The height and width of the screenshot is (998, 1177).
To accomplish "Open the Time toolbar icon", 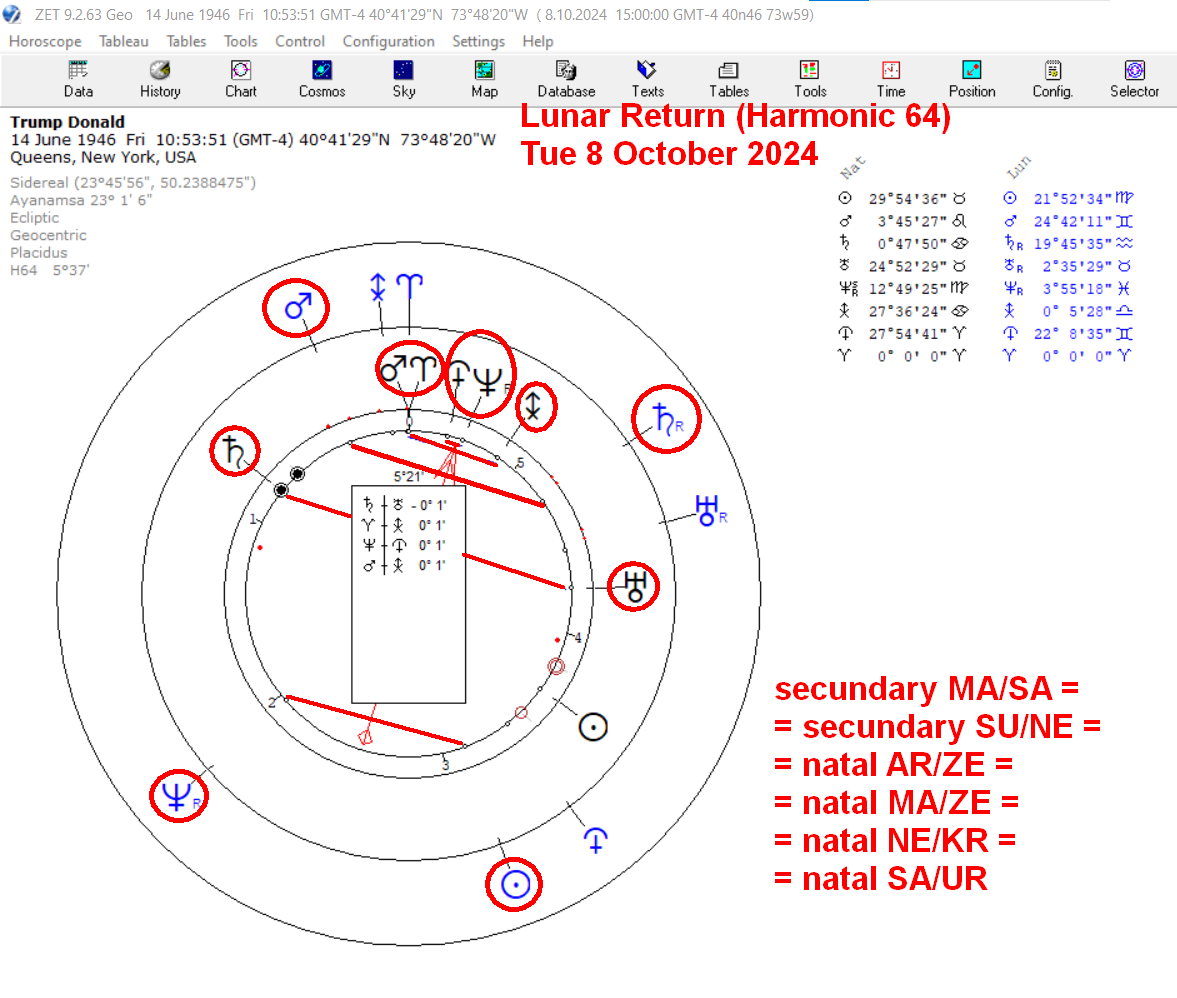I will click(x=891, y=80).
